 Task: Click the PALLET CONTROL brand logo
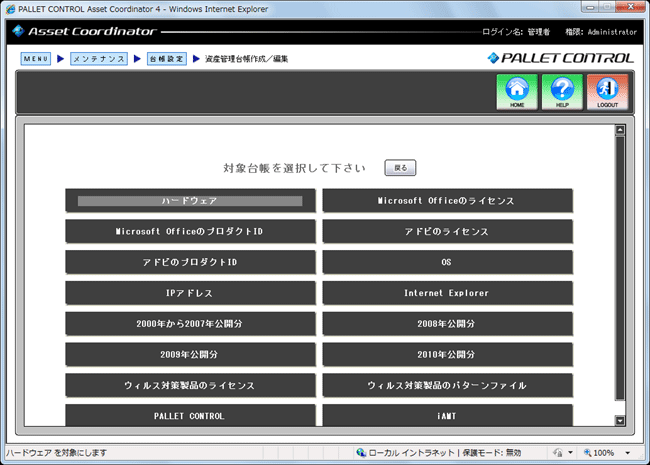pyautogui.click(x=560, y=58)
